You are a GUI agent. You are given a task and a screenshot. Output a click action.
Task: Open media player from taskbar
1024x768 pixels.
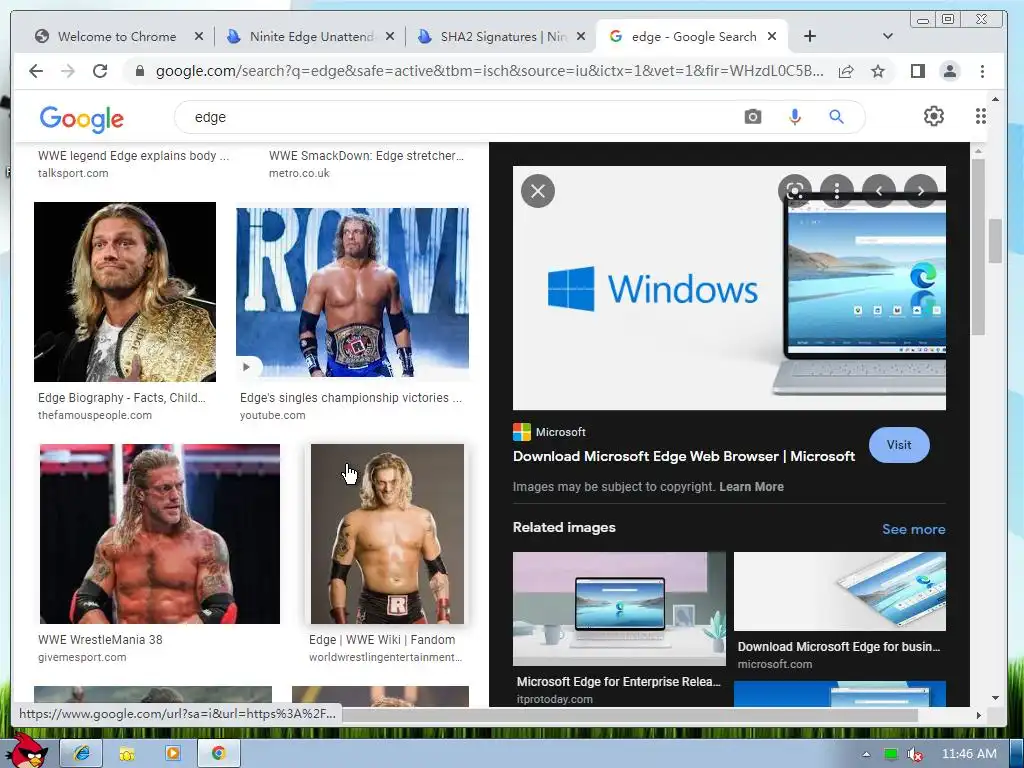coord(172,754)
